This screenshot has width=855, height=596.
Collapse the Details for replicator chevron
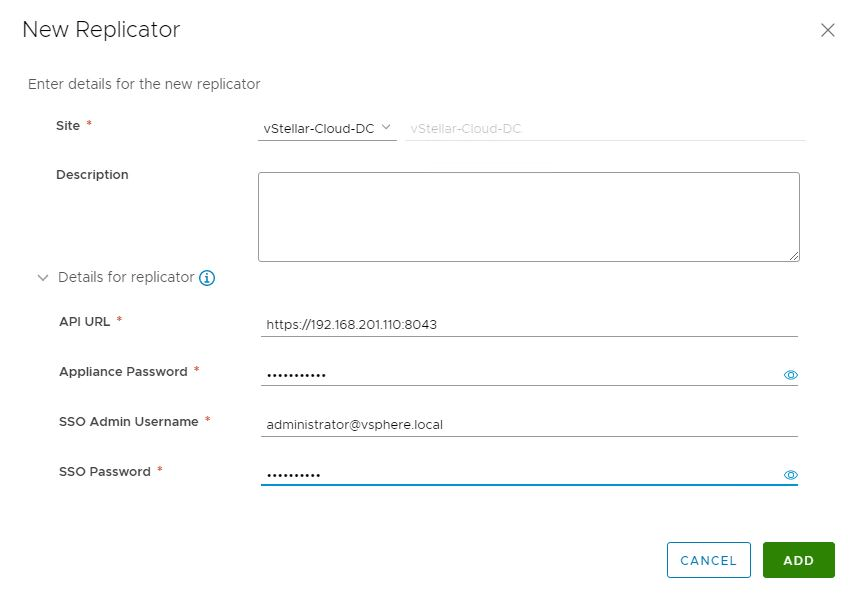43,278
